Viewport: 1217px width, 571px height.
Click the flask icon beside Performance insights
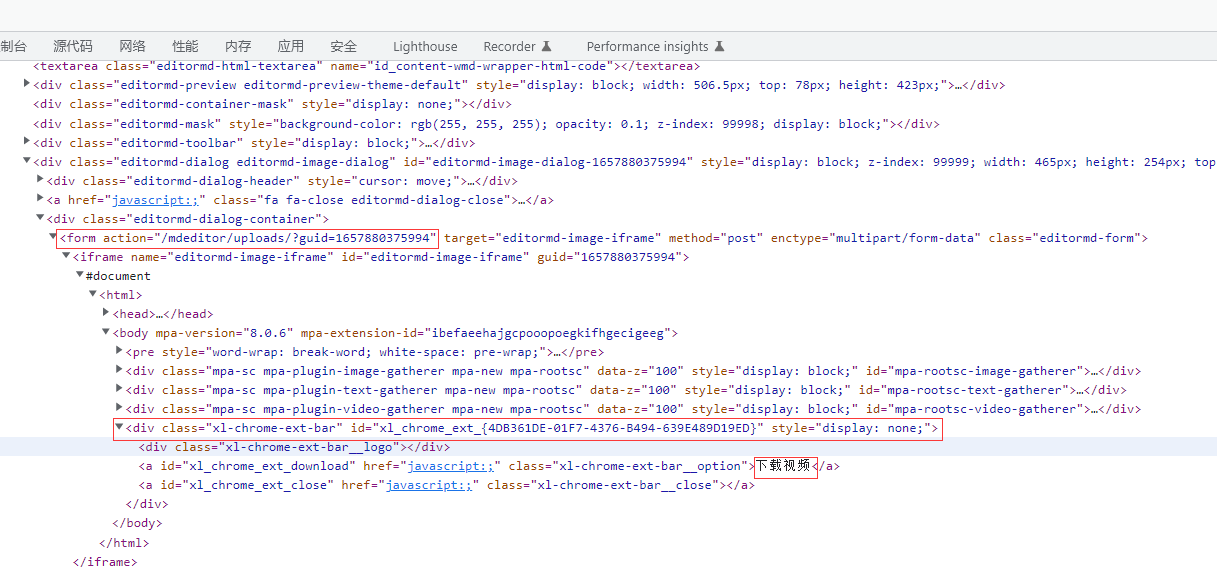click(x=719, y=47)
